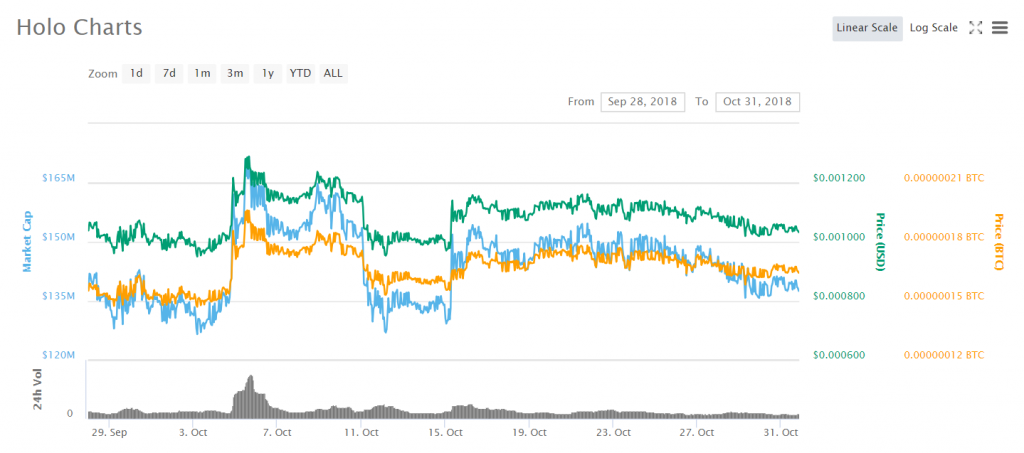Click the $0.001200 price label

pos(839,178)
